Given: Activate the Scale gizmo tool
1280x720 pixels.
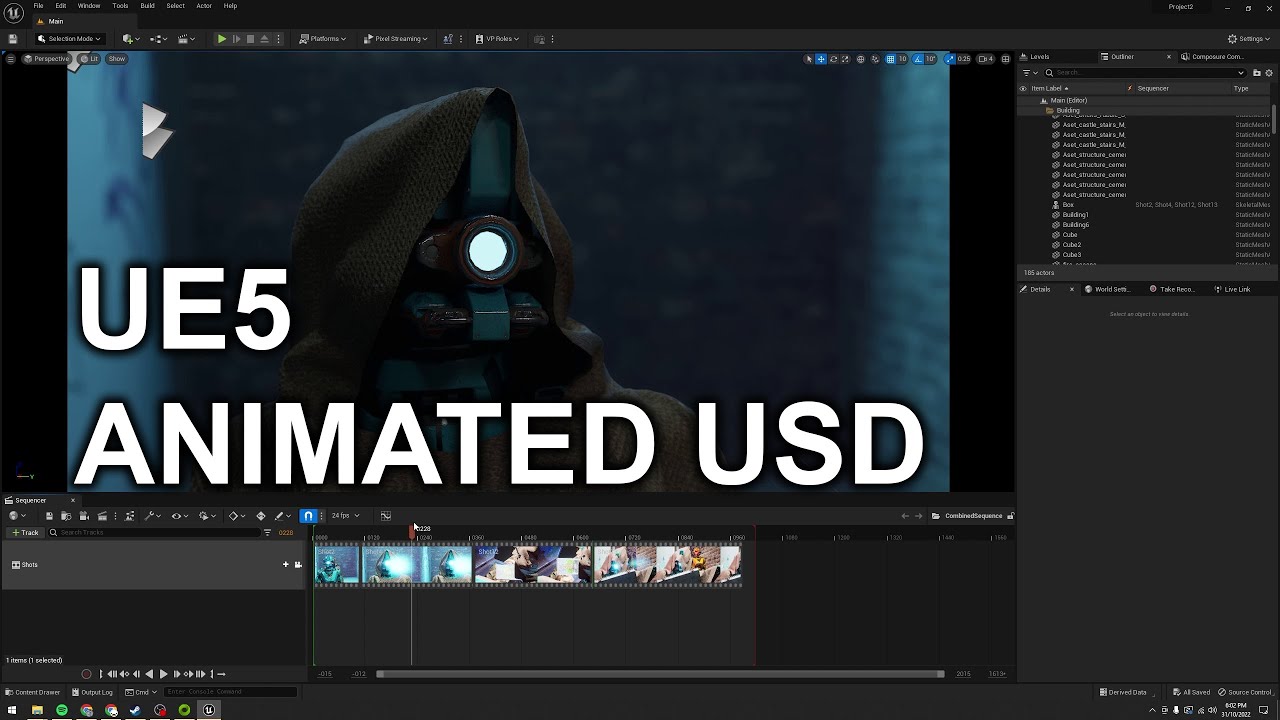Looking at the screenshot, I should [845, 59].
